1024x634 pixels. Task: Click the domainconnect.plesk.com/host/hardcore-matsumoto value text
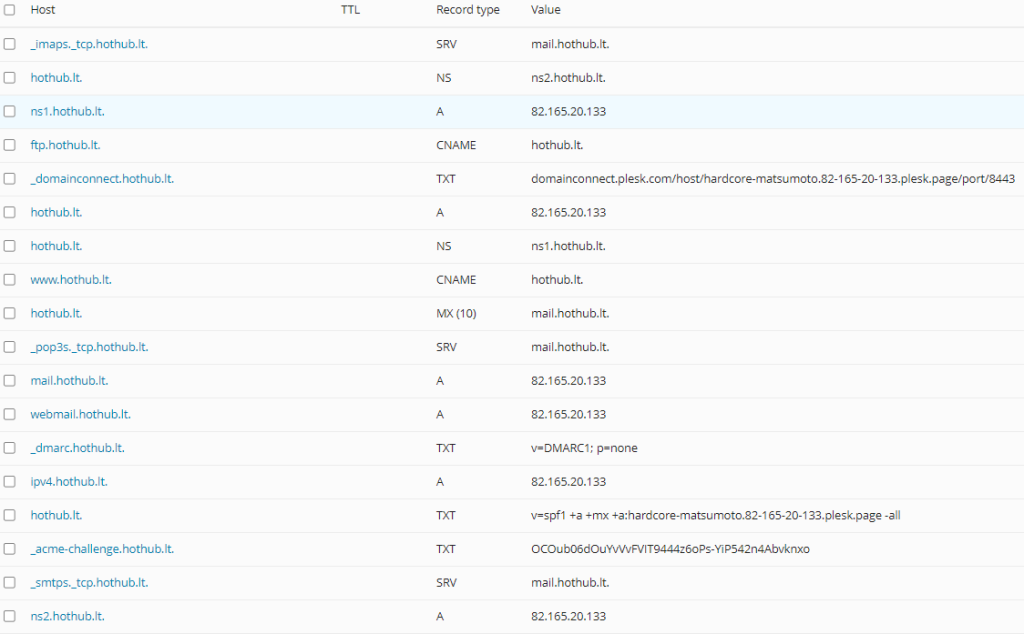tap(773, 178)
